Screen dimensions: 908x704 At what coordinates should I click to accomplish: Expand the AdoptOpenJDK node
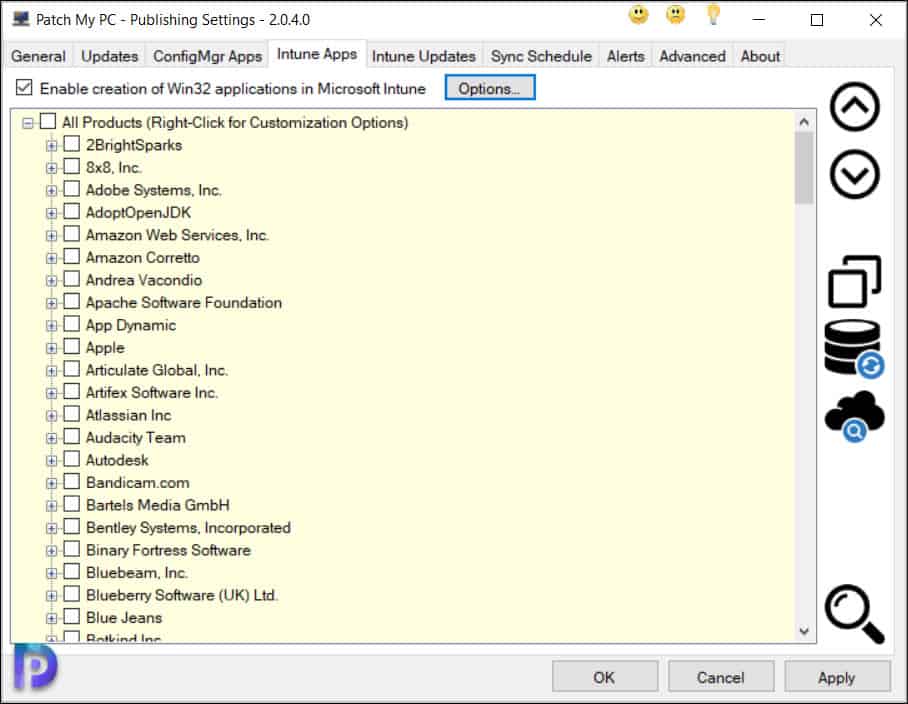coord(52,214)
